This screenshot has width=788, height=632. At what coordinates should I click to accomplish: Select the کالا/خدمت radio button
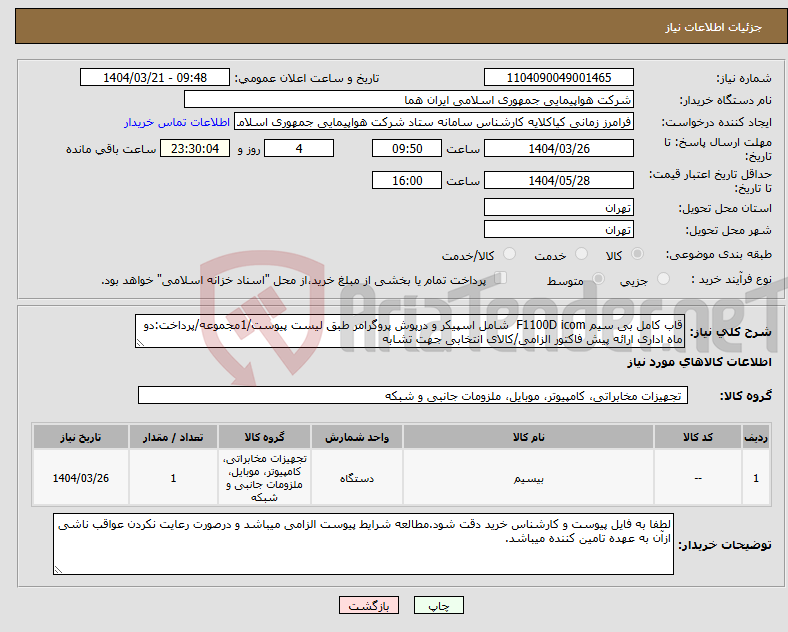coord(509,254)
